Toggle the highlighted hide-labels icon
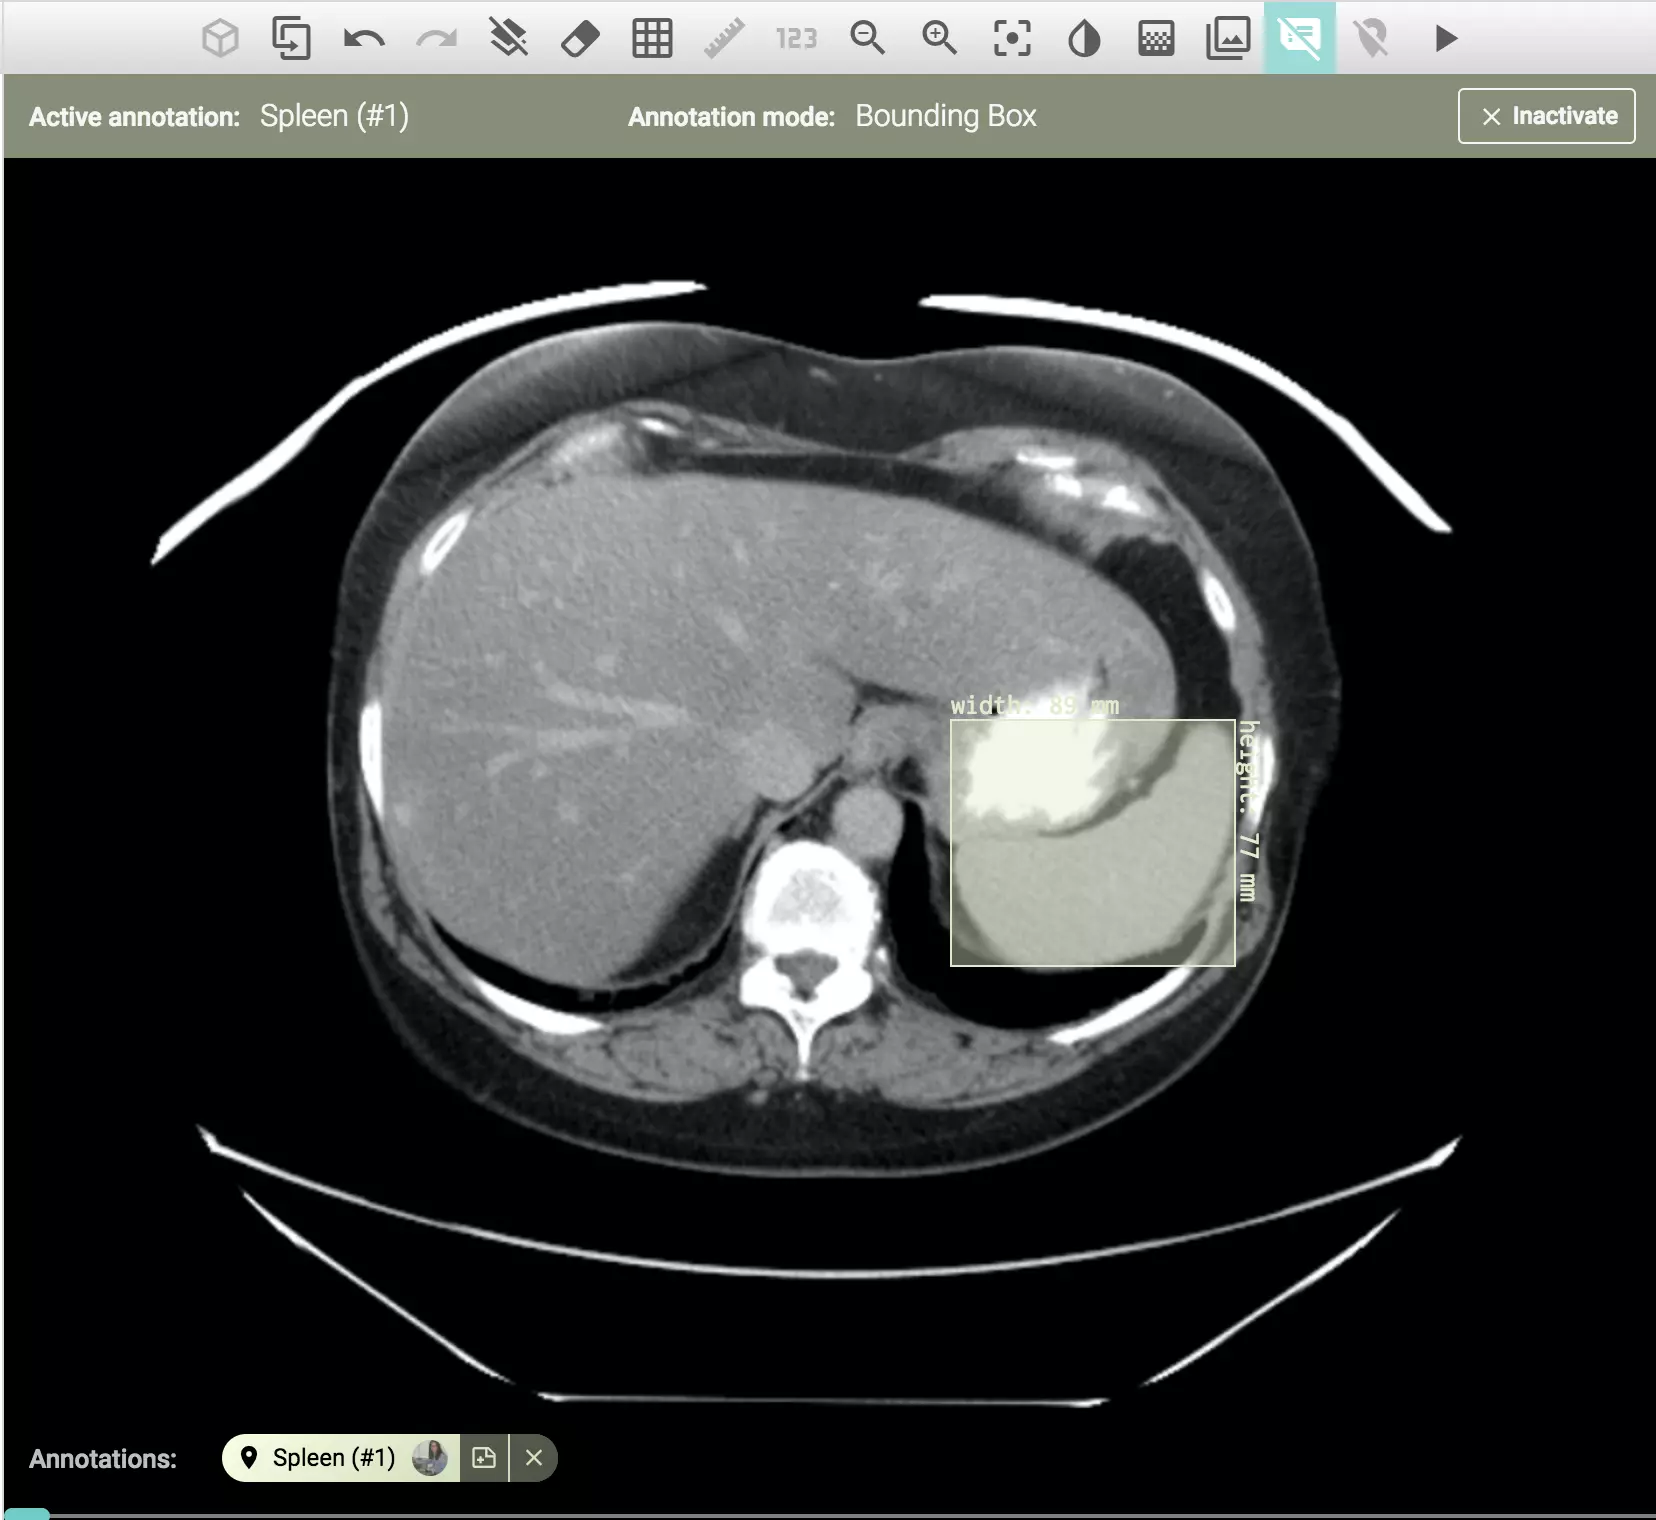 coord(1299,39)
